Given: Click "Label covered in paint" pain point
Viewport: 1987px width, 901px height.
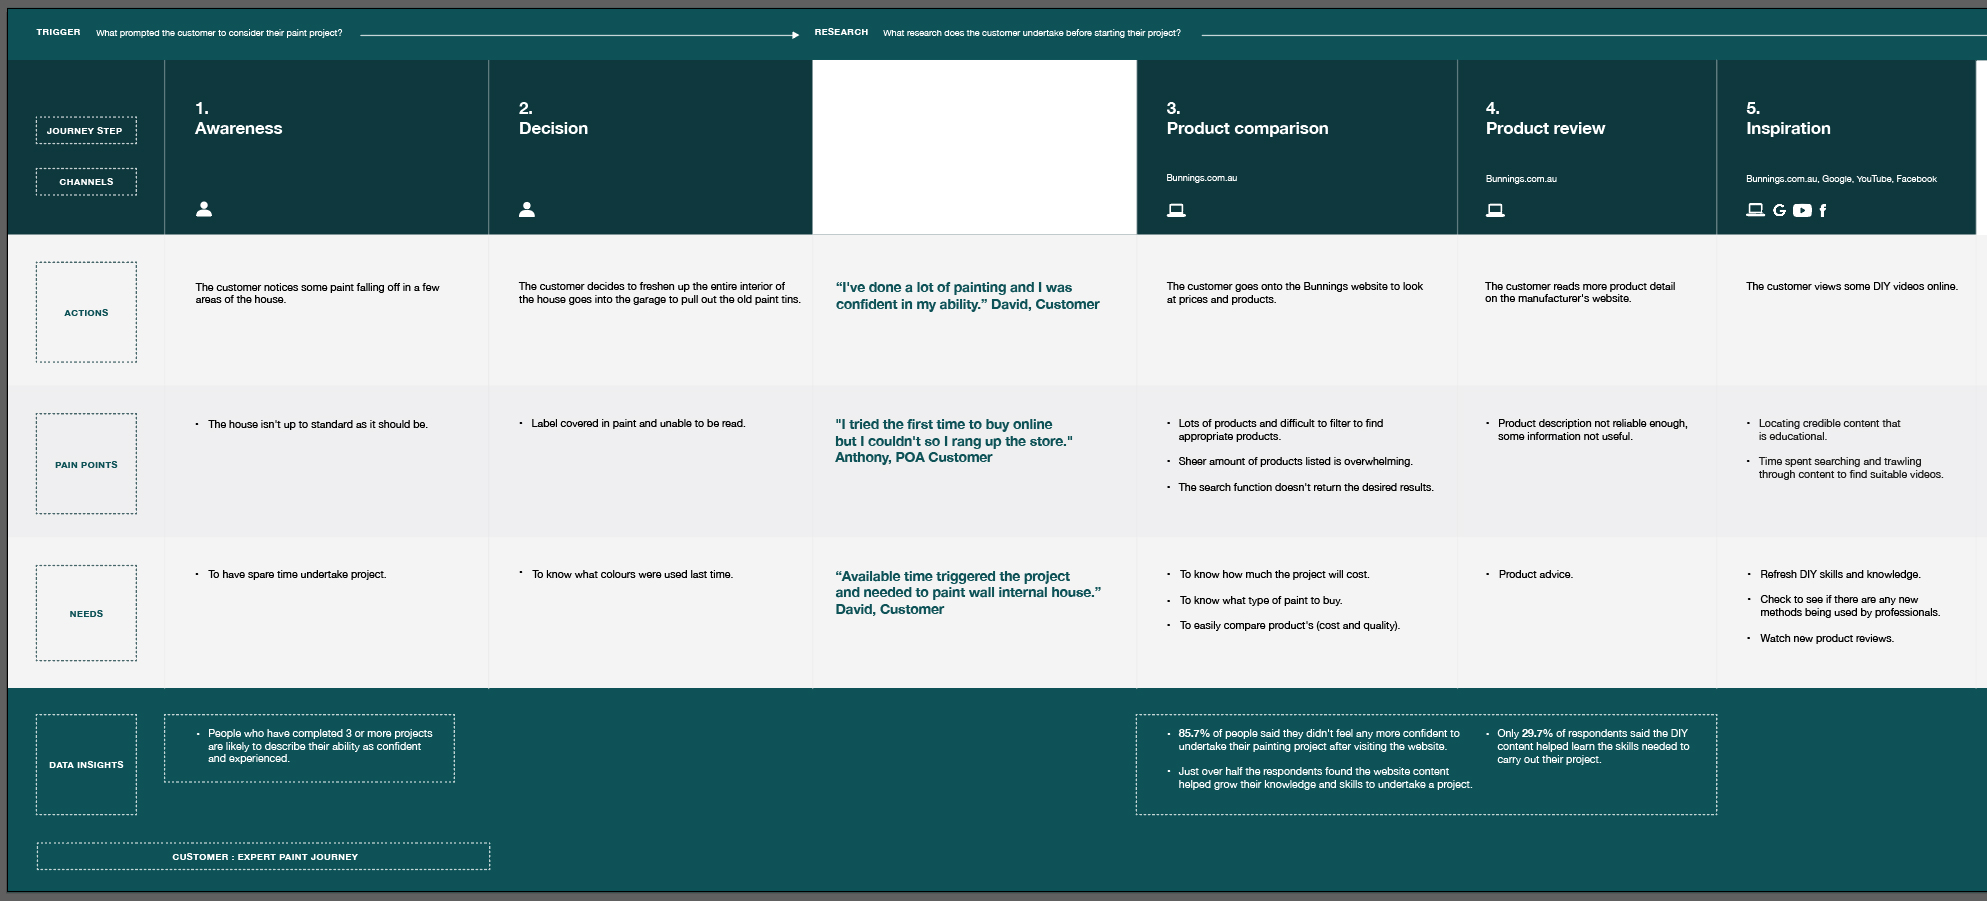Looking at the screenshot, I should (638, 423).
